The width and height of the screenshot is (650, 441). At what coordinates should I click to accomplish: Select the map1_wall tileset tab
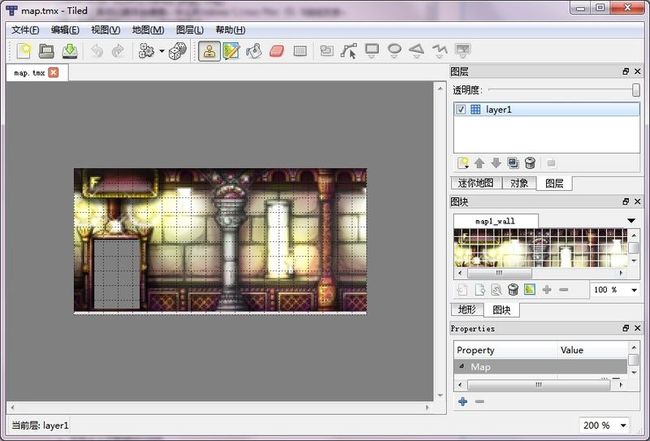tap(495, 221)
